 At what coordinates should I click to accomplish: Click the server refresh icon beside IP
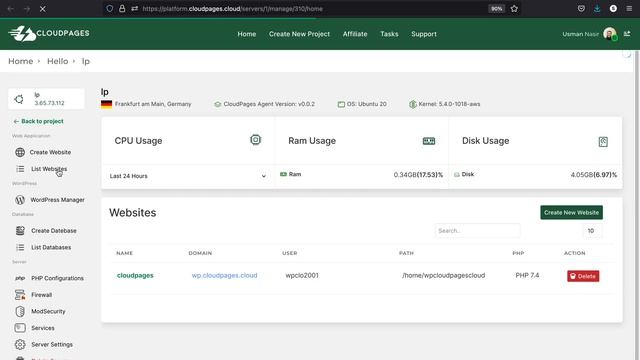point(19,99)
